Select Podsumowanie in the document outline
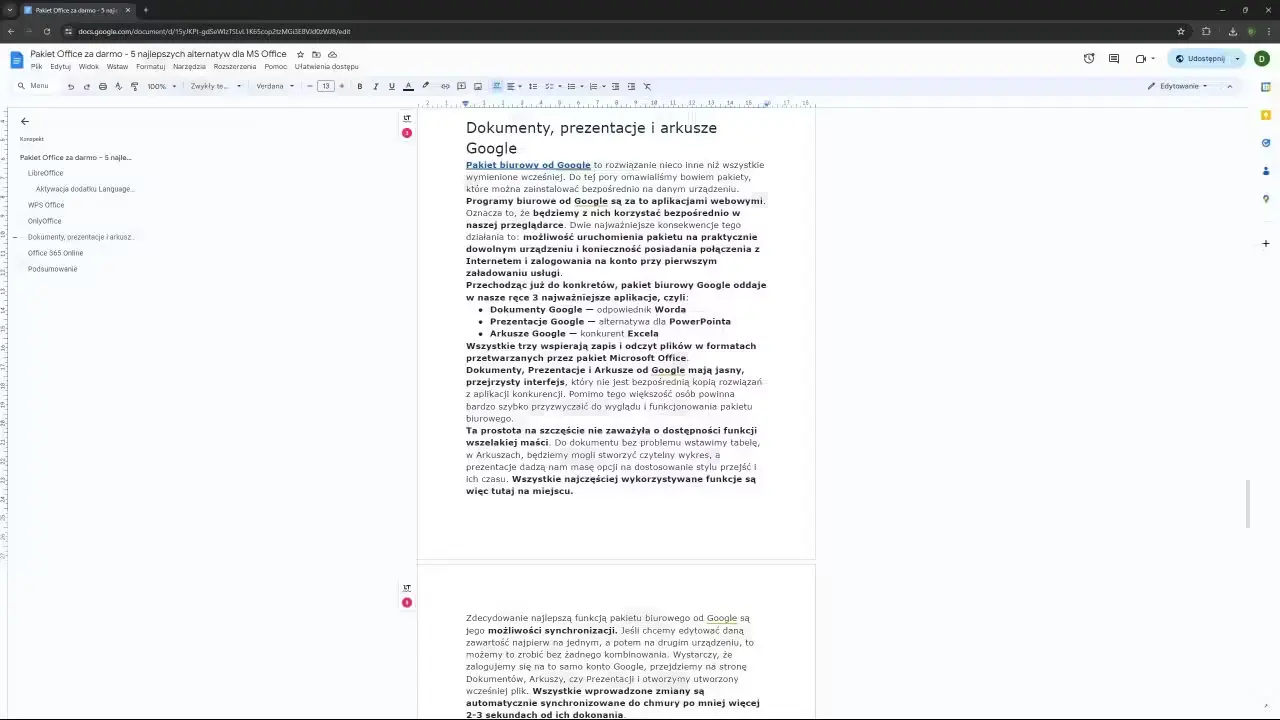1280x720 pixels. point(52,269)
